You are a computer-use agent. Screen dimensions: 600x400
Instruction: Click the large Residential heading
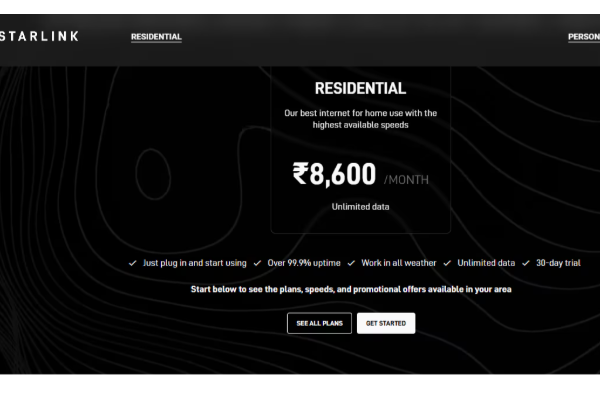pyautogui.click(x=360, y=89)
